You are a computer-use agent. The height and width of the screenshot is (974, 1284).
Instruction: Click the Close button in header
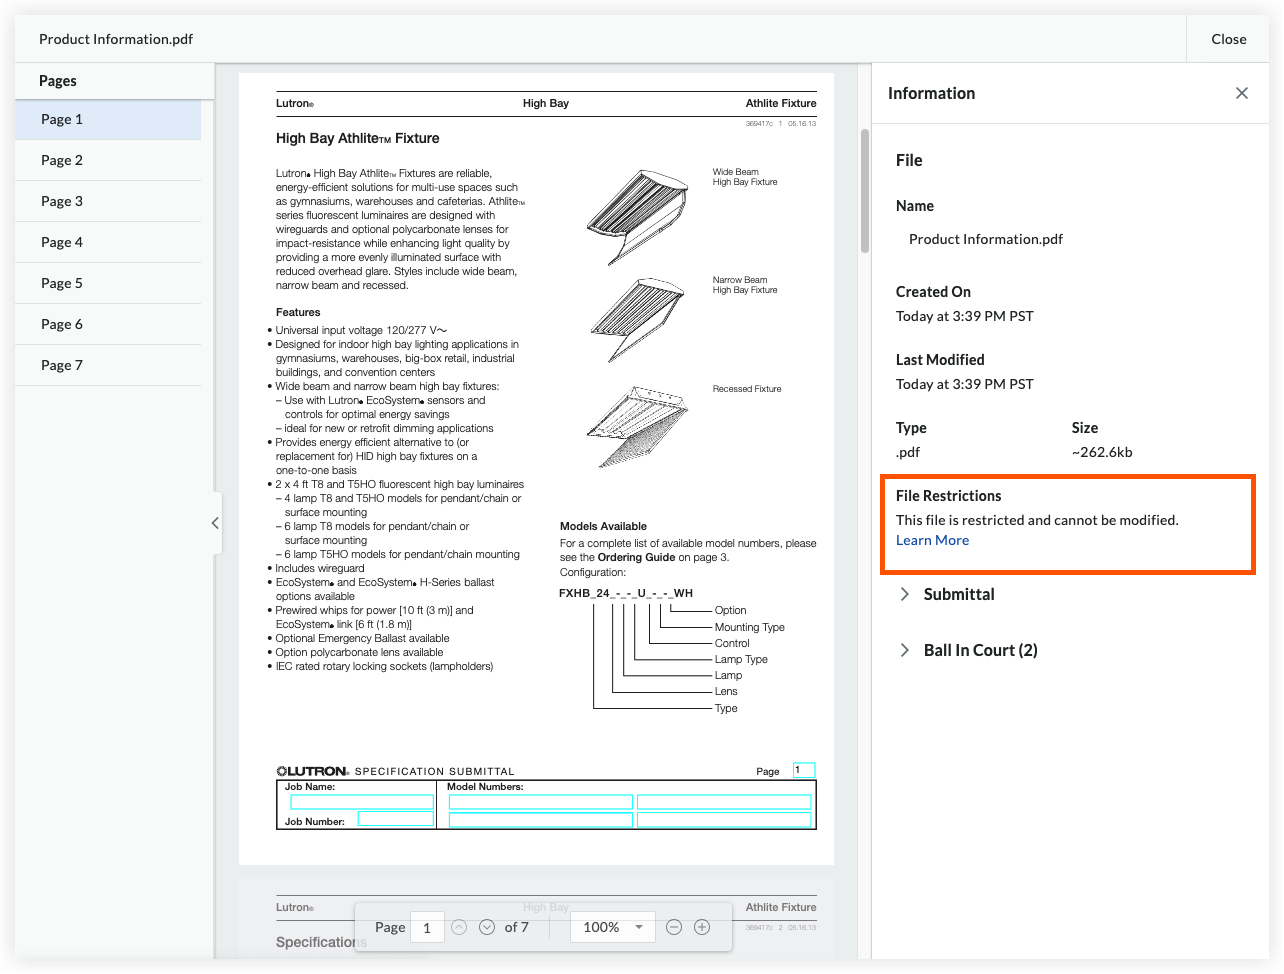1228,39
